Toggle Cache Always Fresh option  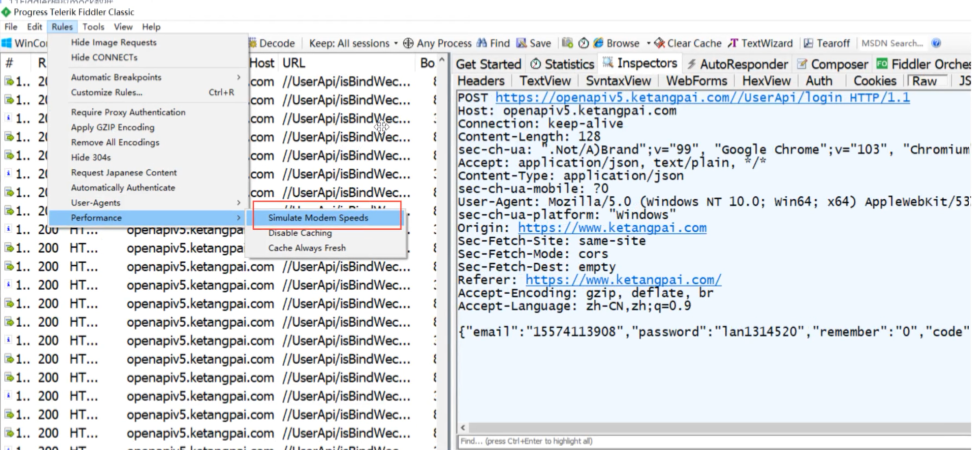pos(307,248)
